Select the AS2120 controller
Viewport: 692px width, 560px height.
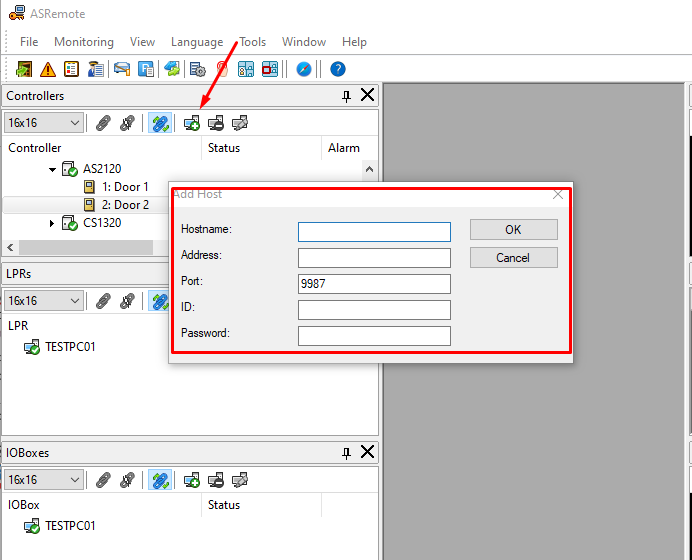tap(102, 169)
